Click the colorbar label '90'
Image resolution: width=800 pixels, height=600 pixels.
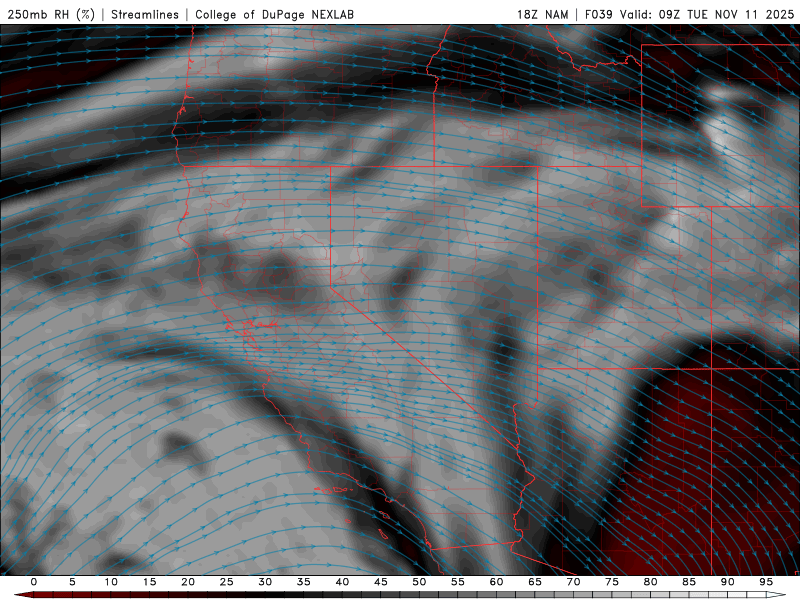(727, 582)
